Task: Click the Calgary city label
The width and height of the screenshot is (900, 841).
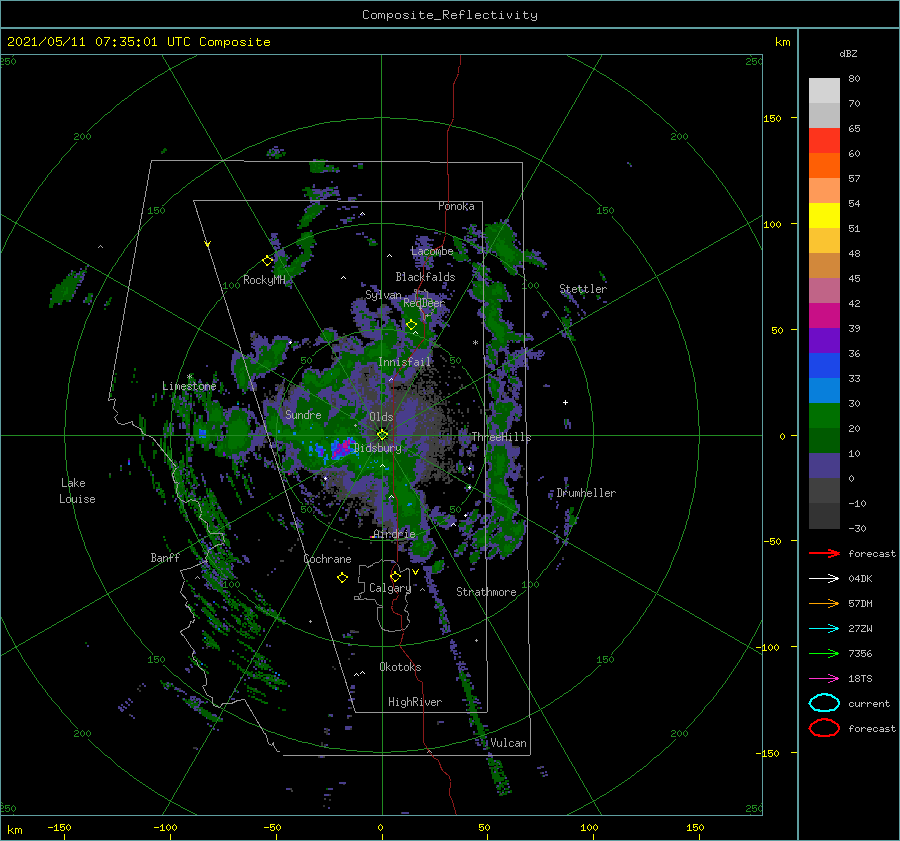Action: pos(390,588)
